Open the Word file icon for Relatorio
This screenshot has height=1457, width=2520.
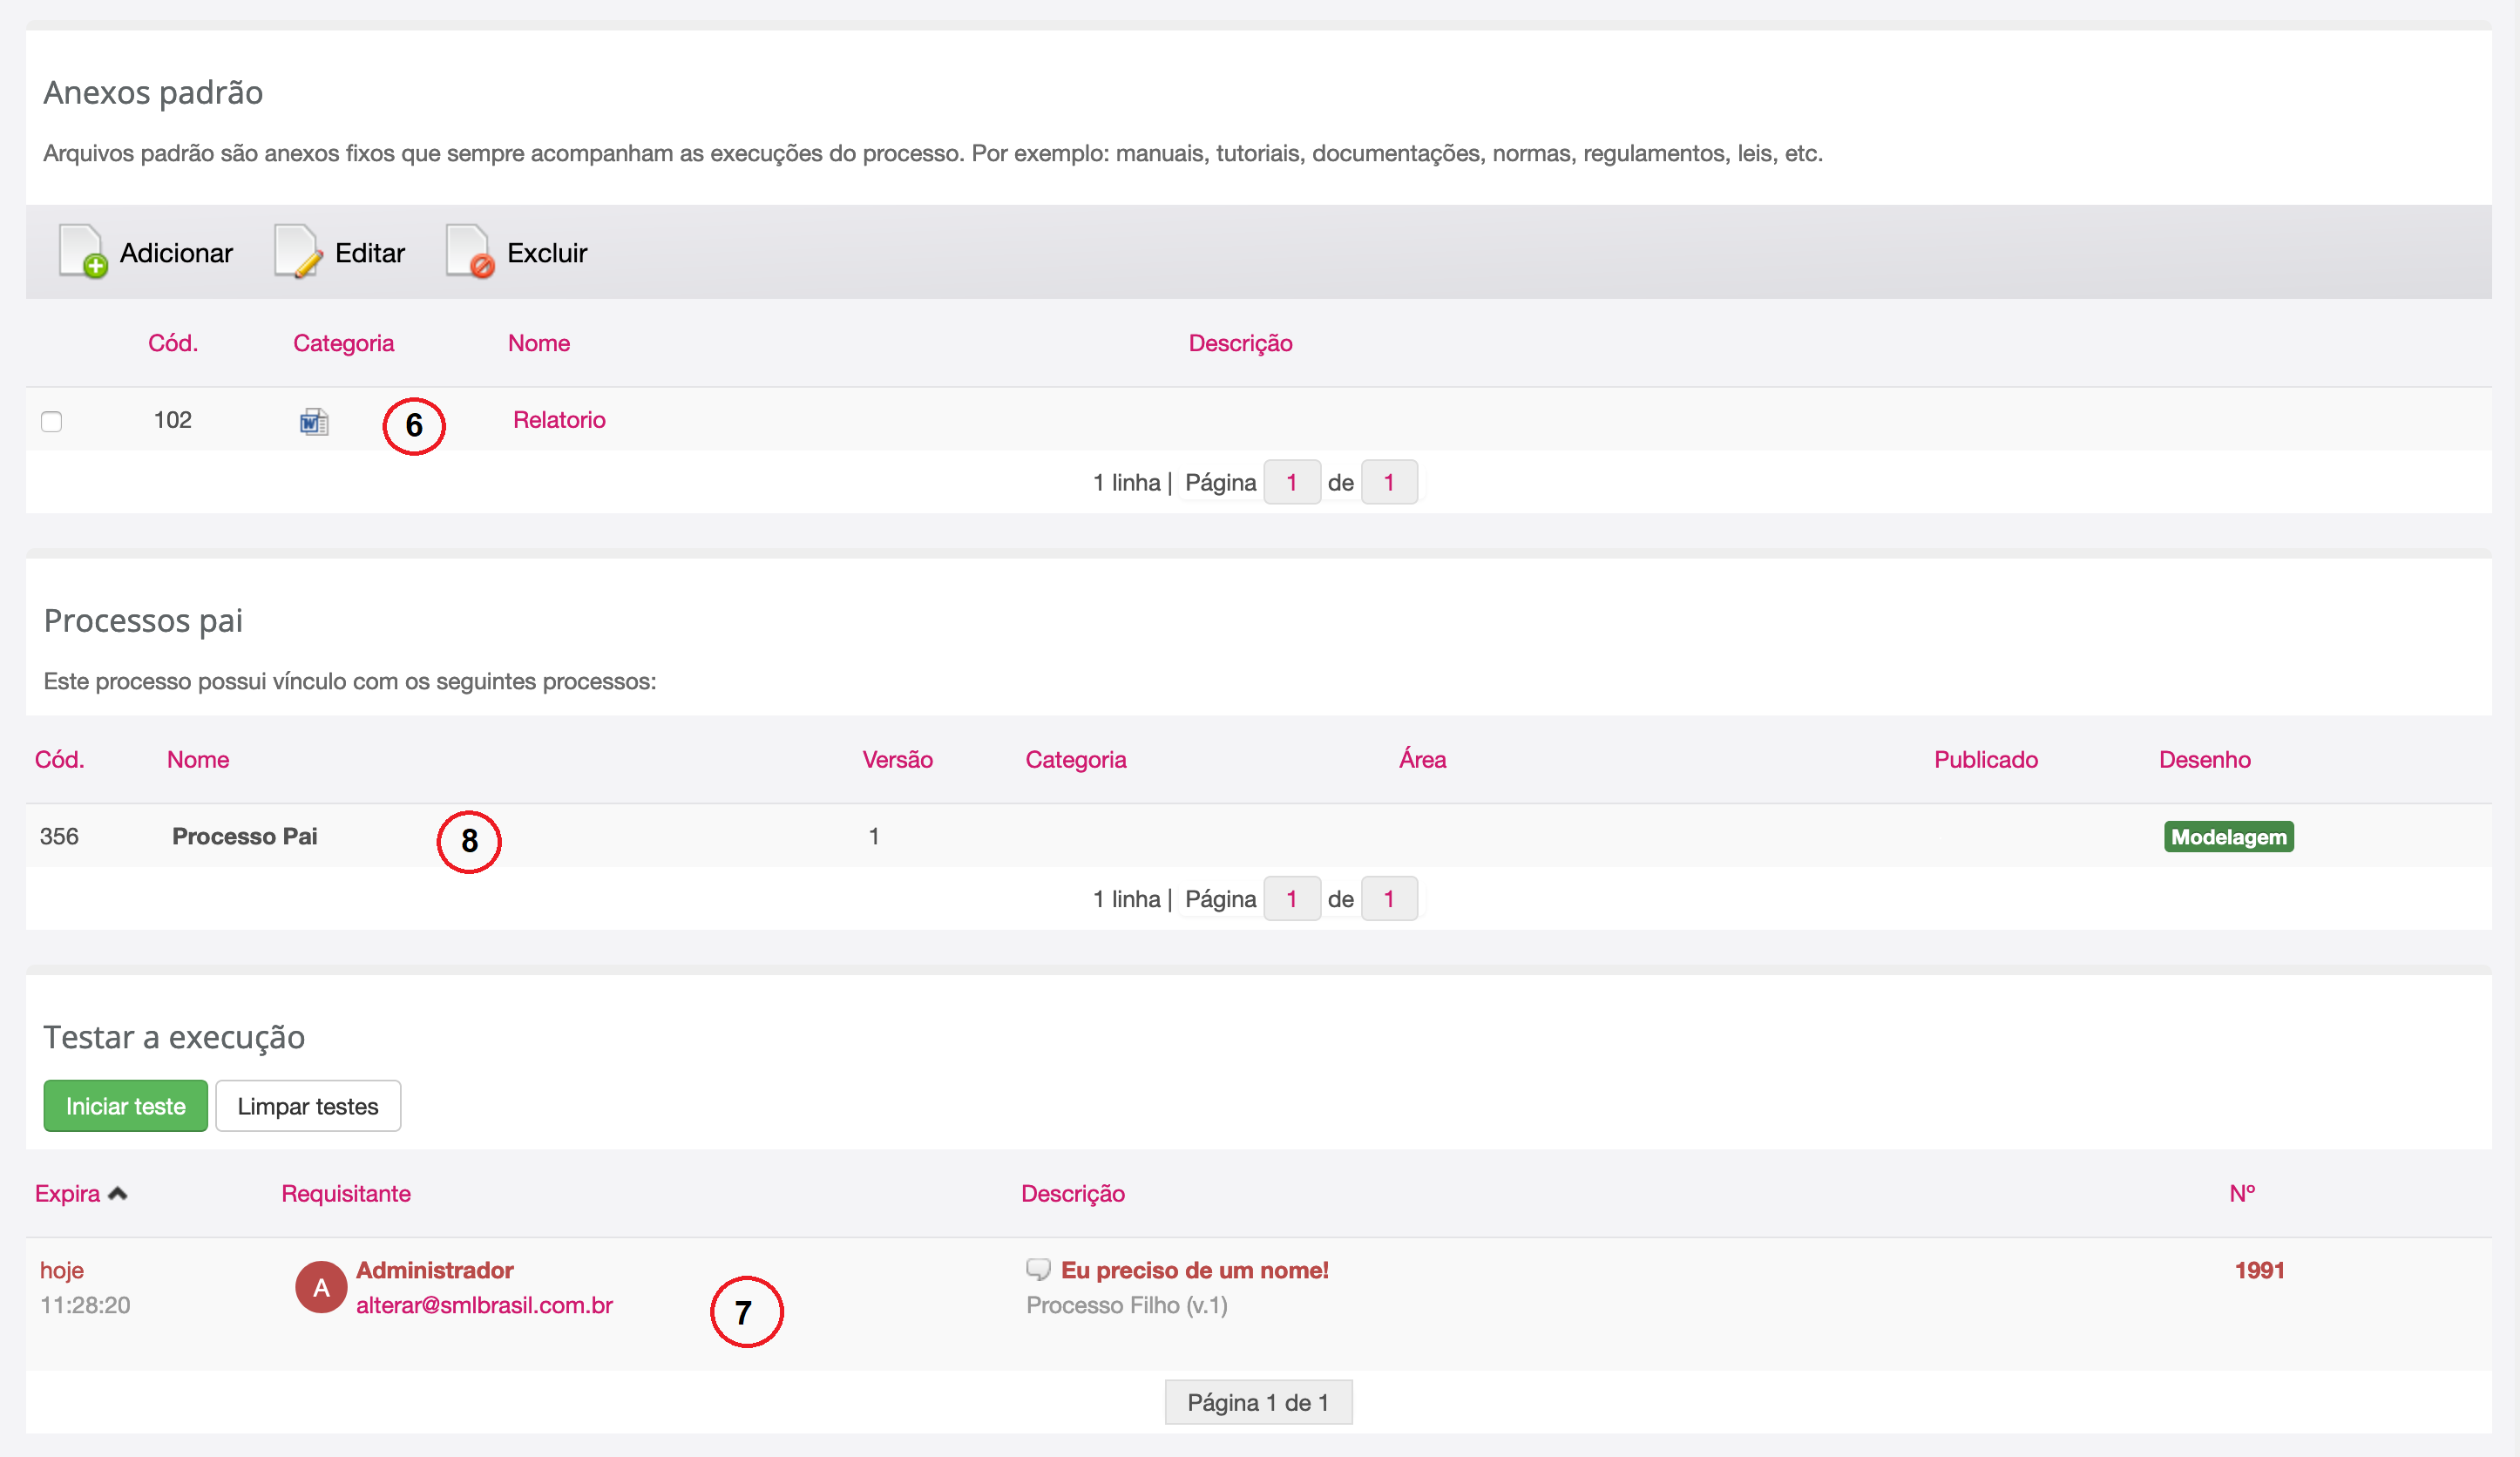314,422
